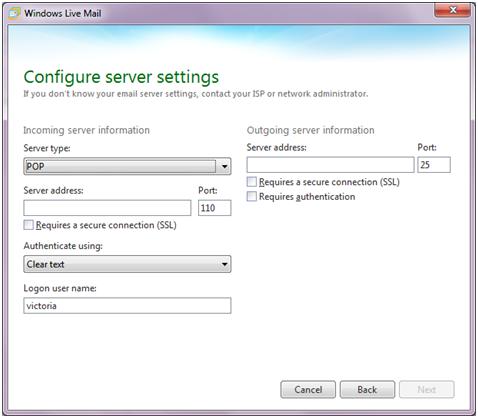Open the Authenticate using Clear text dropdown
This screenshot has height=418, width=478.
127,264
